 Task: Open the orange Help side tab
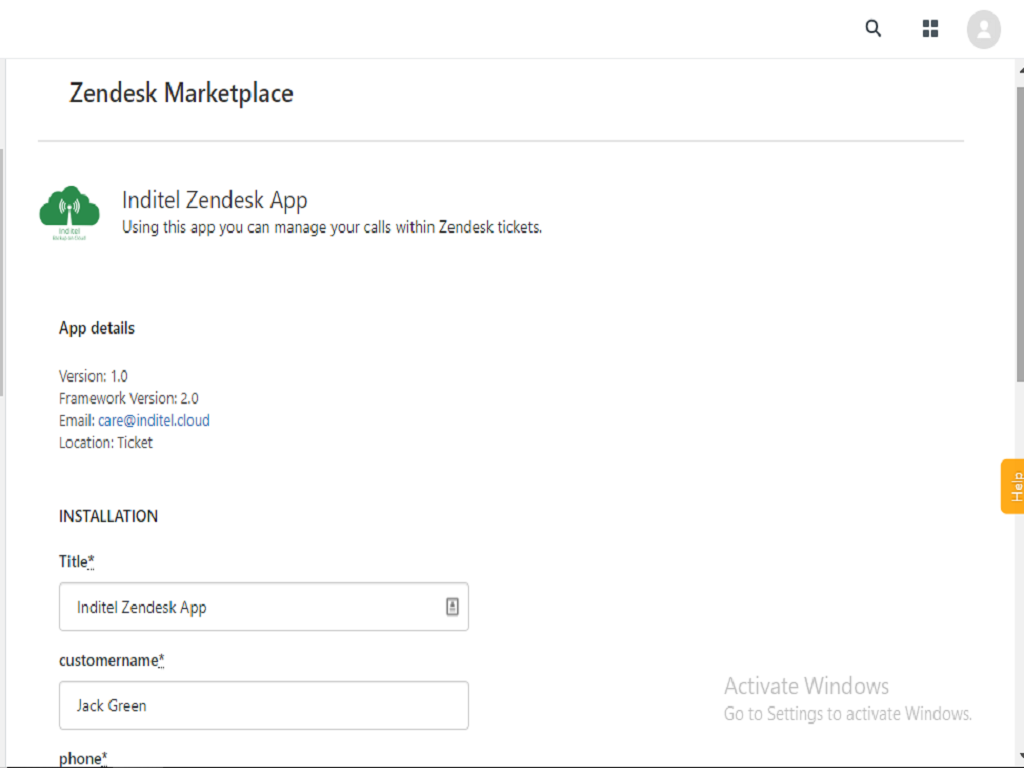click(1013, 486)
